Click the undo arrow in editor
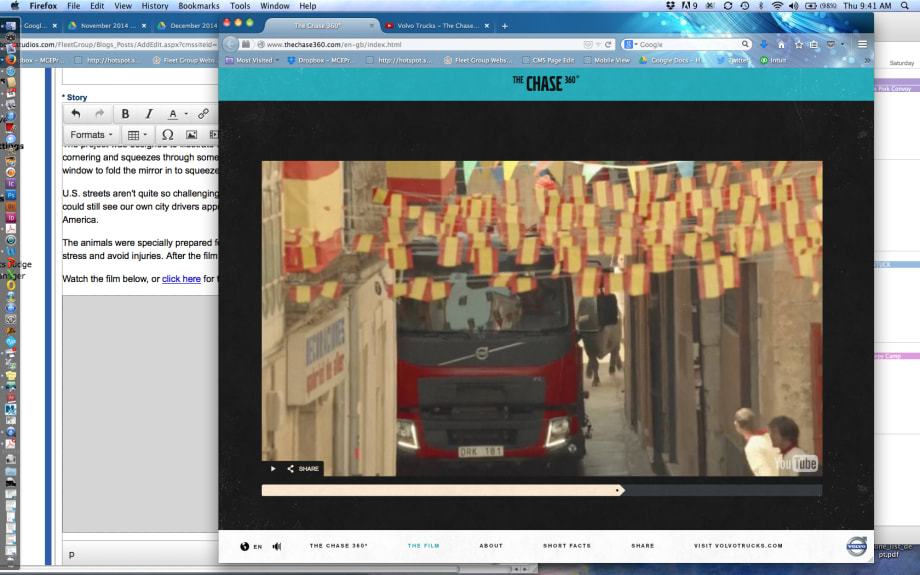920x575 pixels. (76, 114)
